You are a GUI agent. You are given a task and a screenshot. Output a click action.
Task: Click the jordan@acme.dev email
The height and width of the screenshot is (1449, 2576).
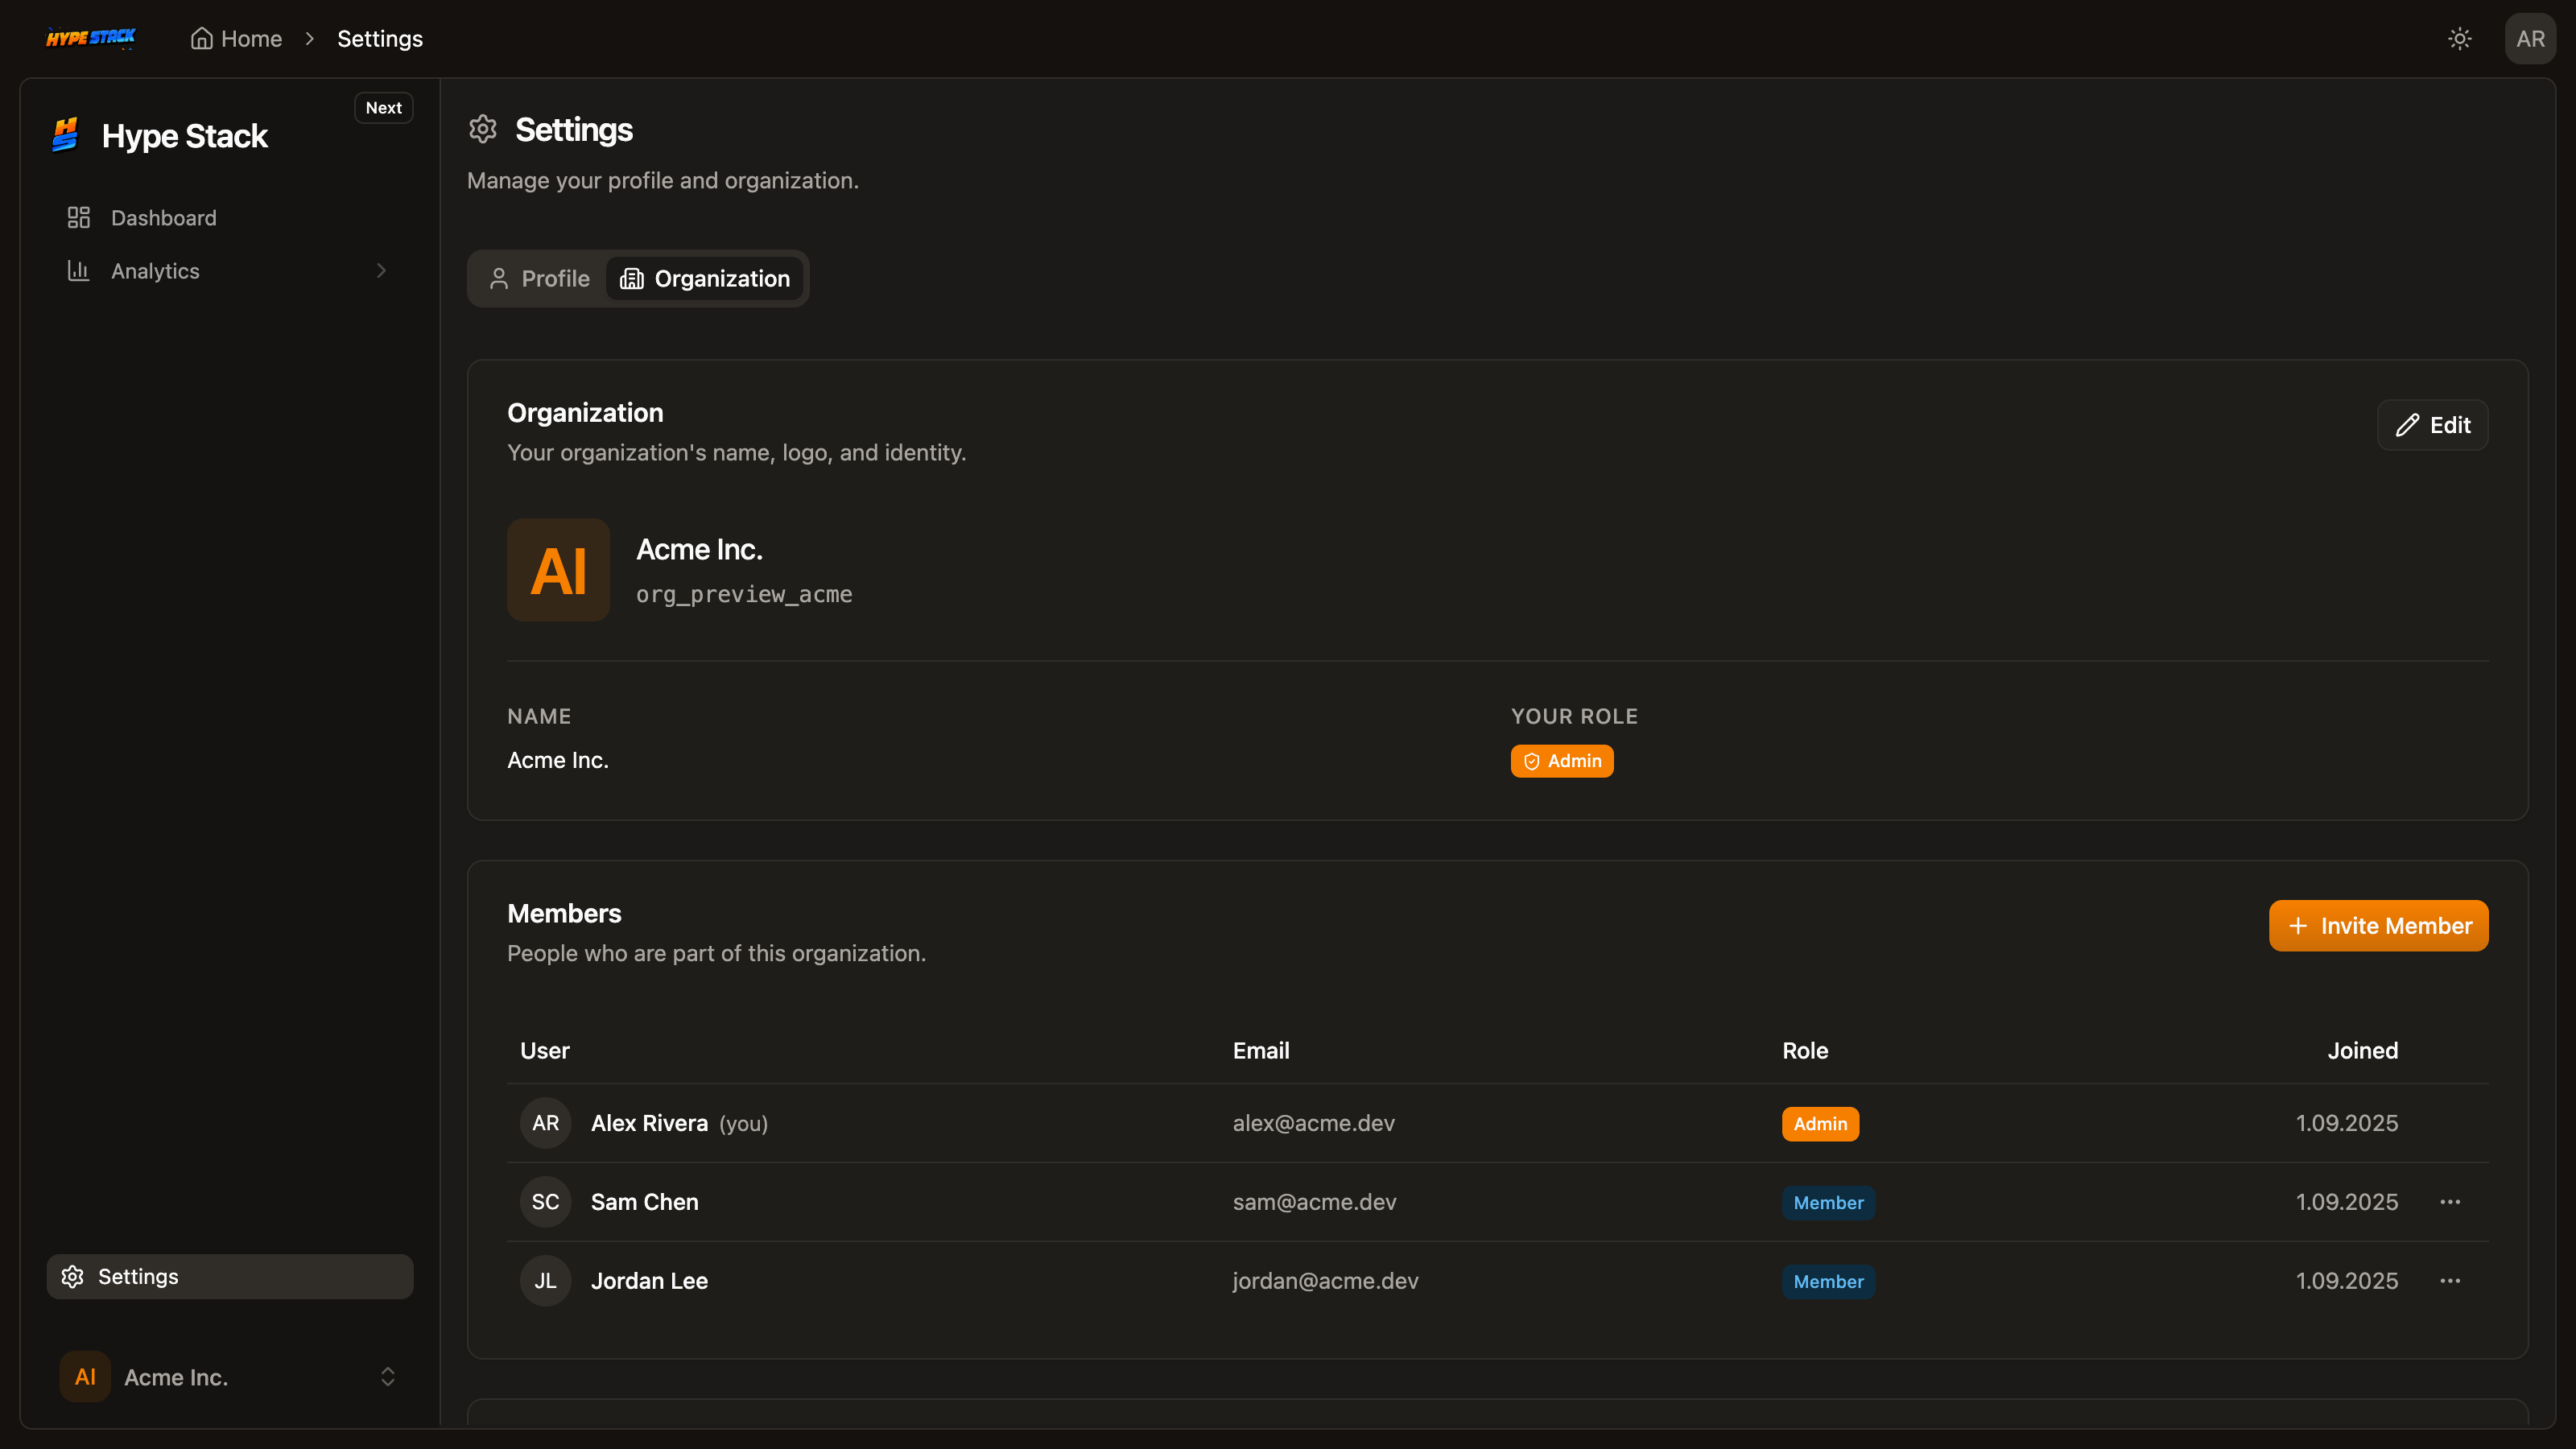[1325, 1281]
